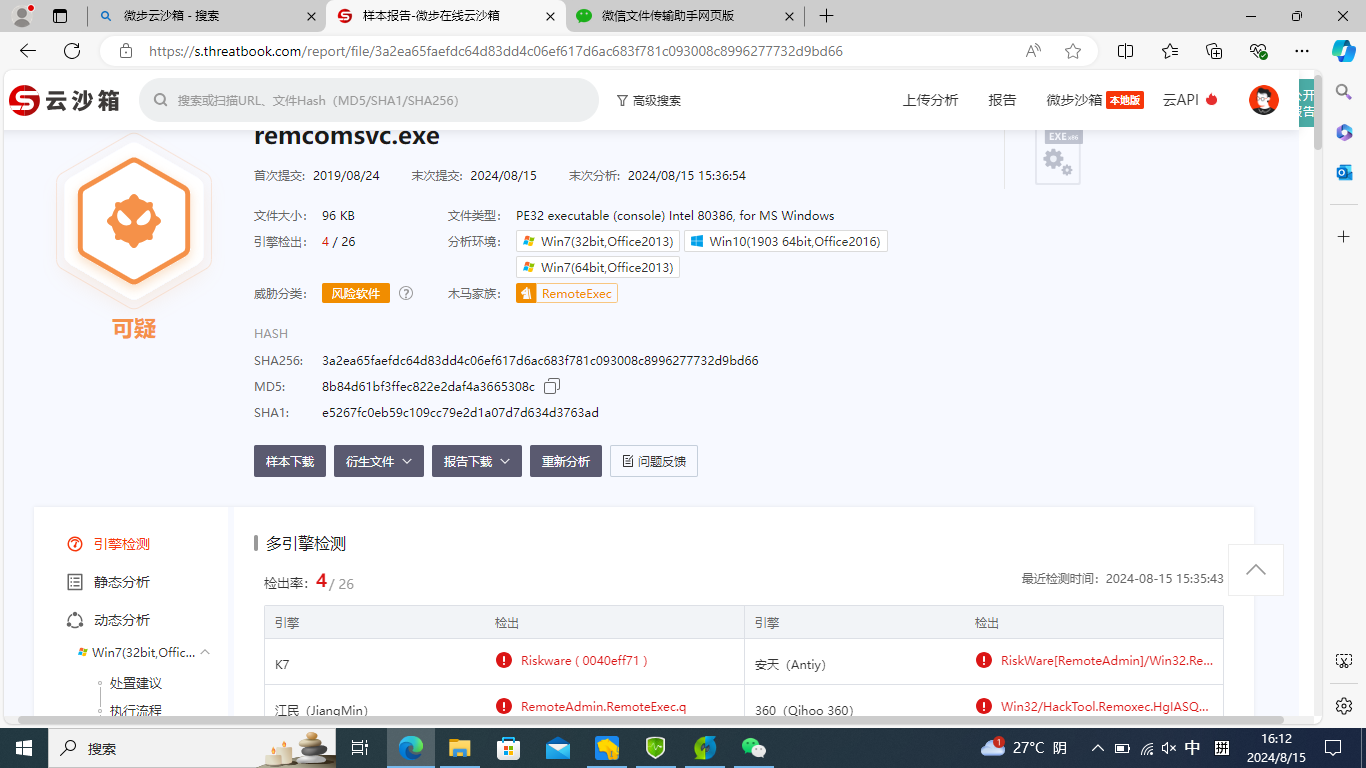1366x768 pixels.
Task: Open the tab actions menu icon
Action: click(x=60, y=16)
